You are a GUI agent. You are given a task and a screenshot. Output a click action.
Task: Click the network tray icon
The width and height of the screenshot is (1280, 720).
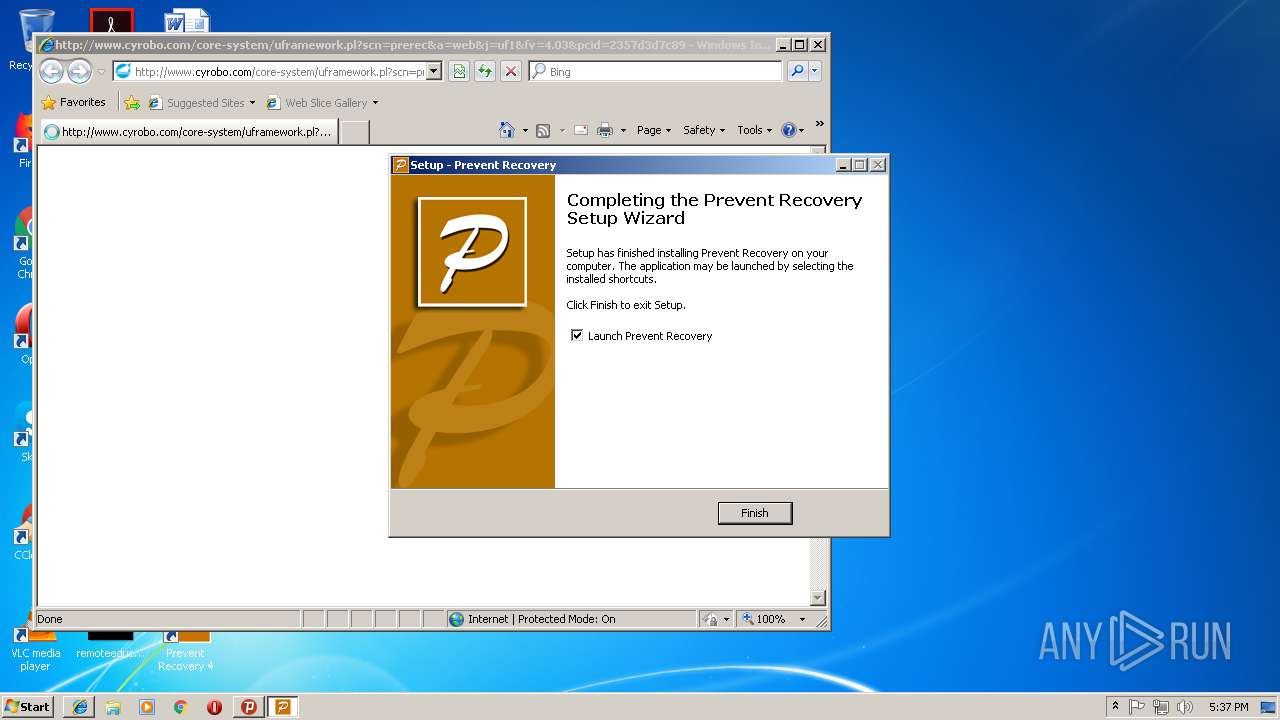point(1161,707)
